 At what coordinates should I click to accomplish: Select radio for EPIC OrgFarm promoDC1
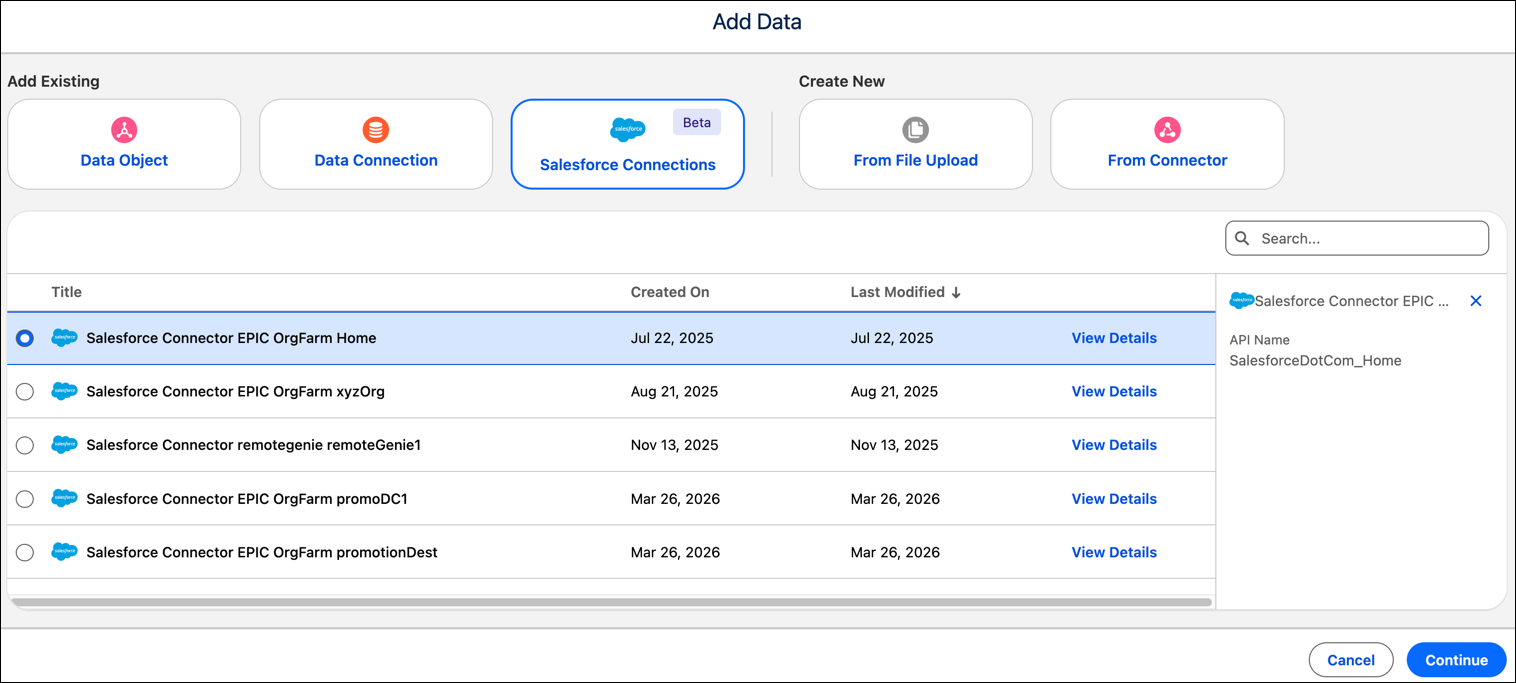(x=25, y=499)
